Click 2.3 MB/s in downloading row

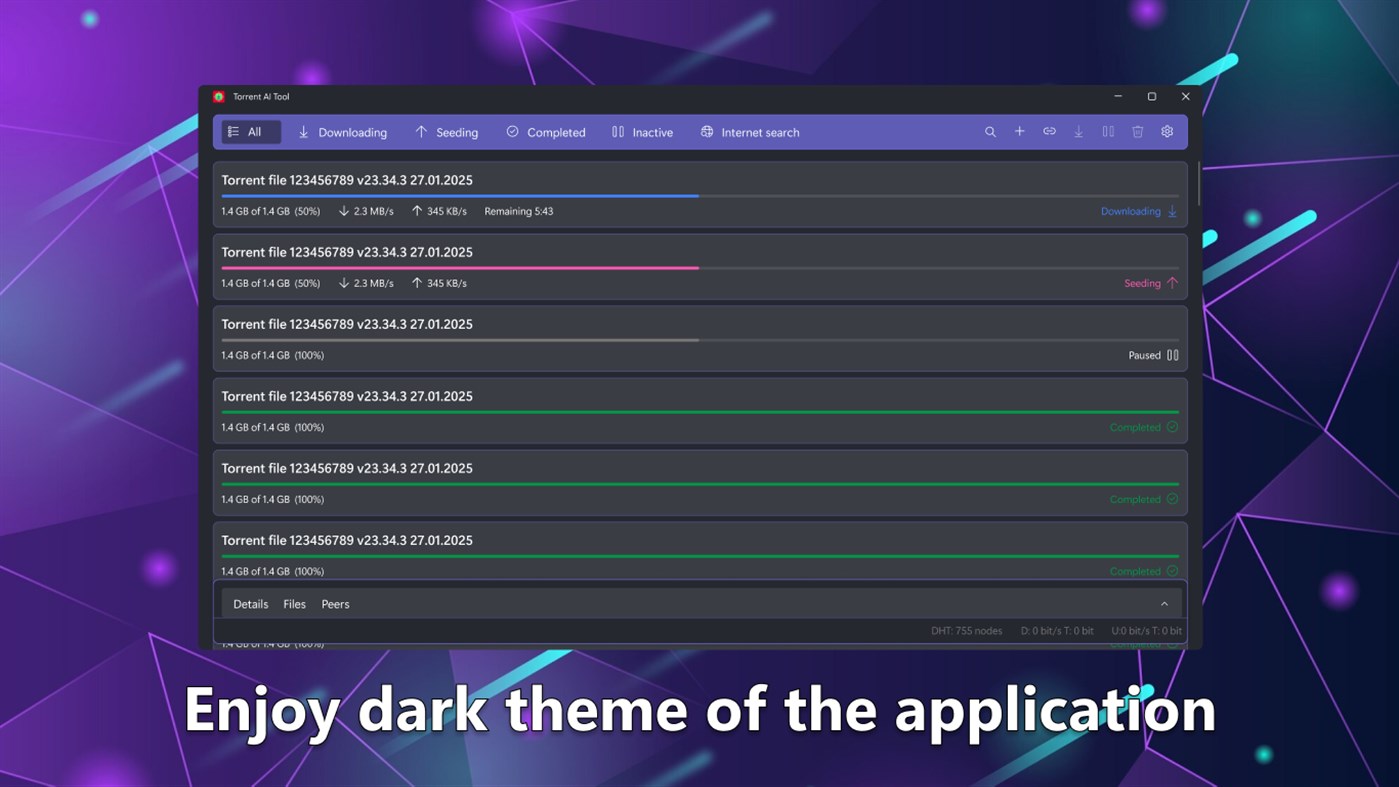pyautogui.click(x=373, y=212)
